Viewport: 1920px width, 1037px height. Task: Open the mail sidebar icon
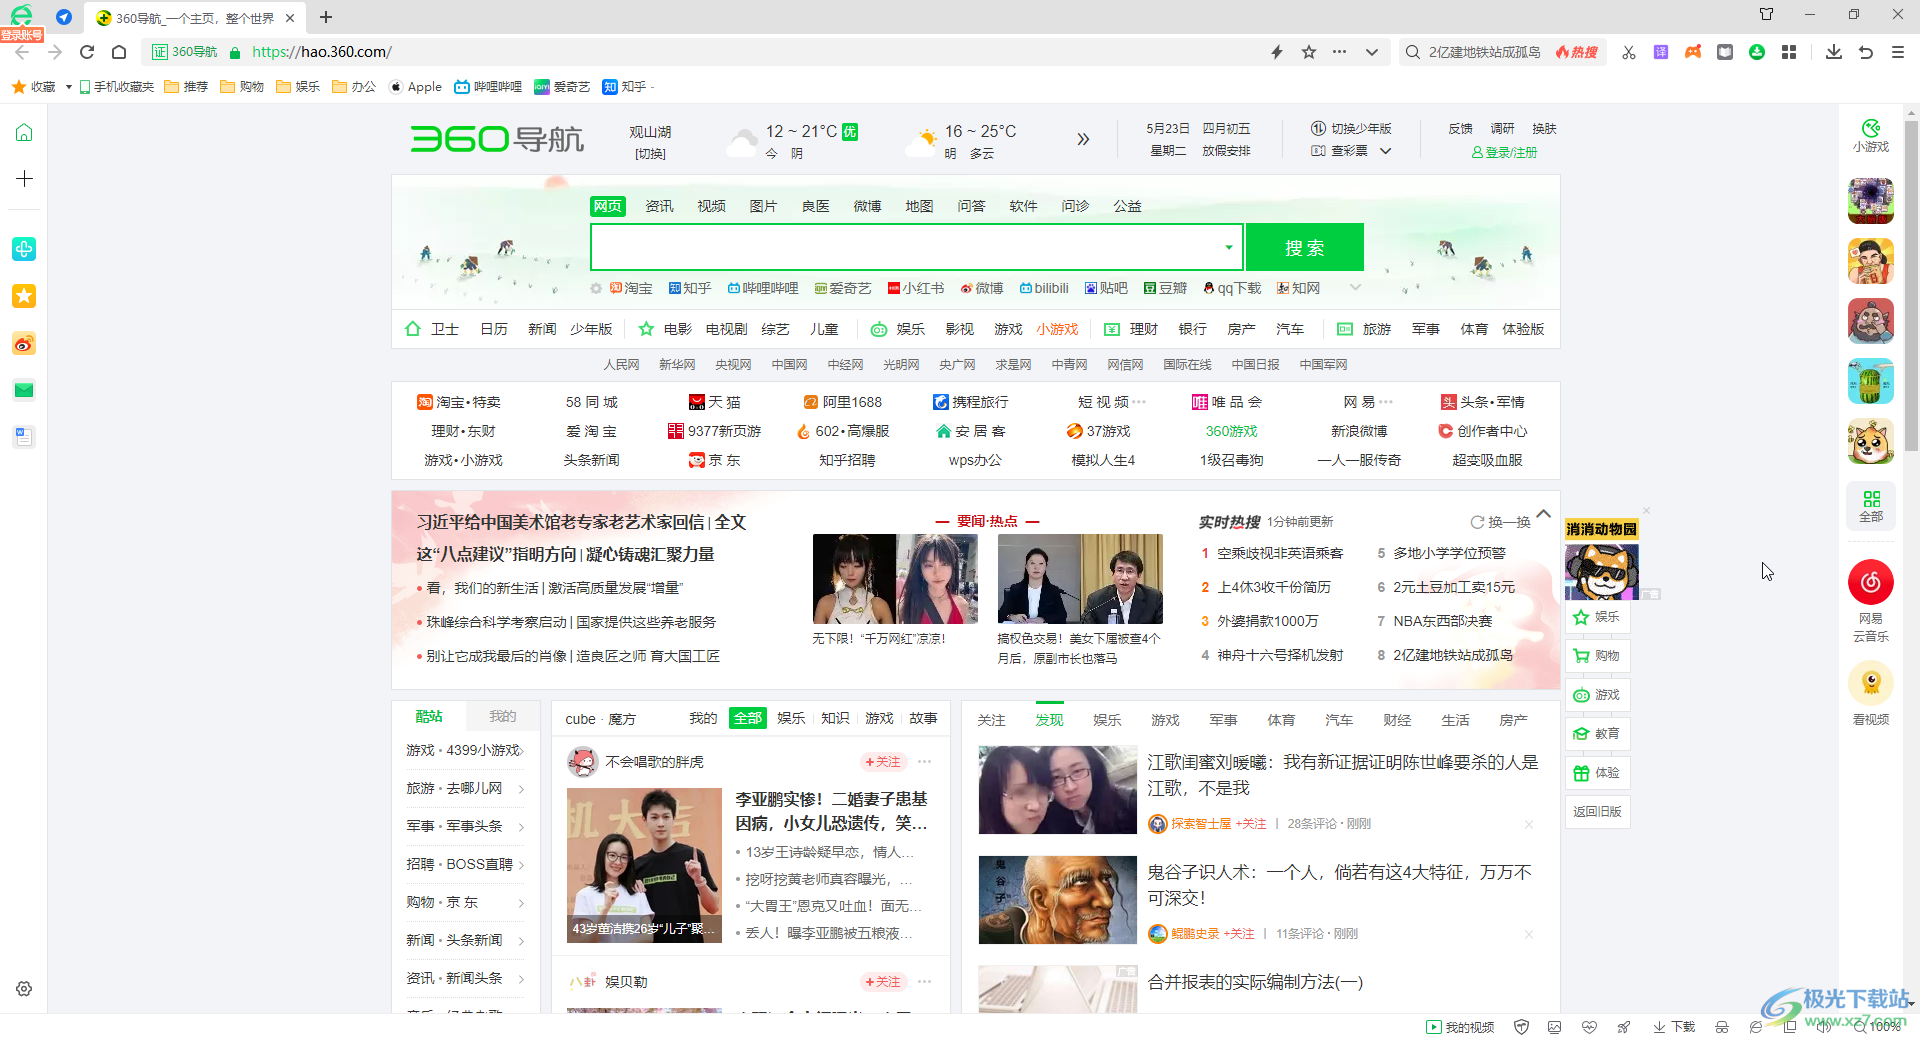coord(24,390)
